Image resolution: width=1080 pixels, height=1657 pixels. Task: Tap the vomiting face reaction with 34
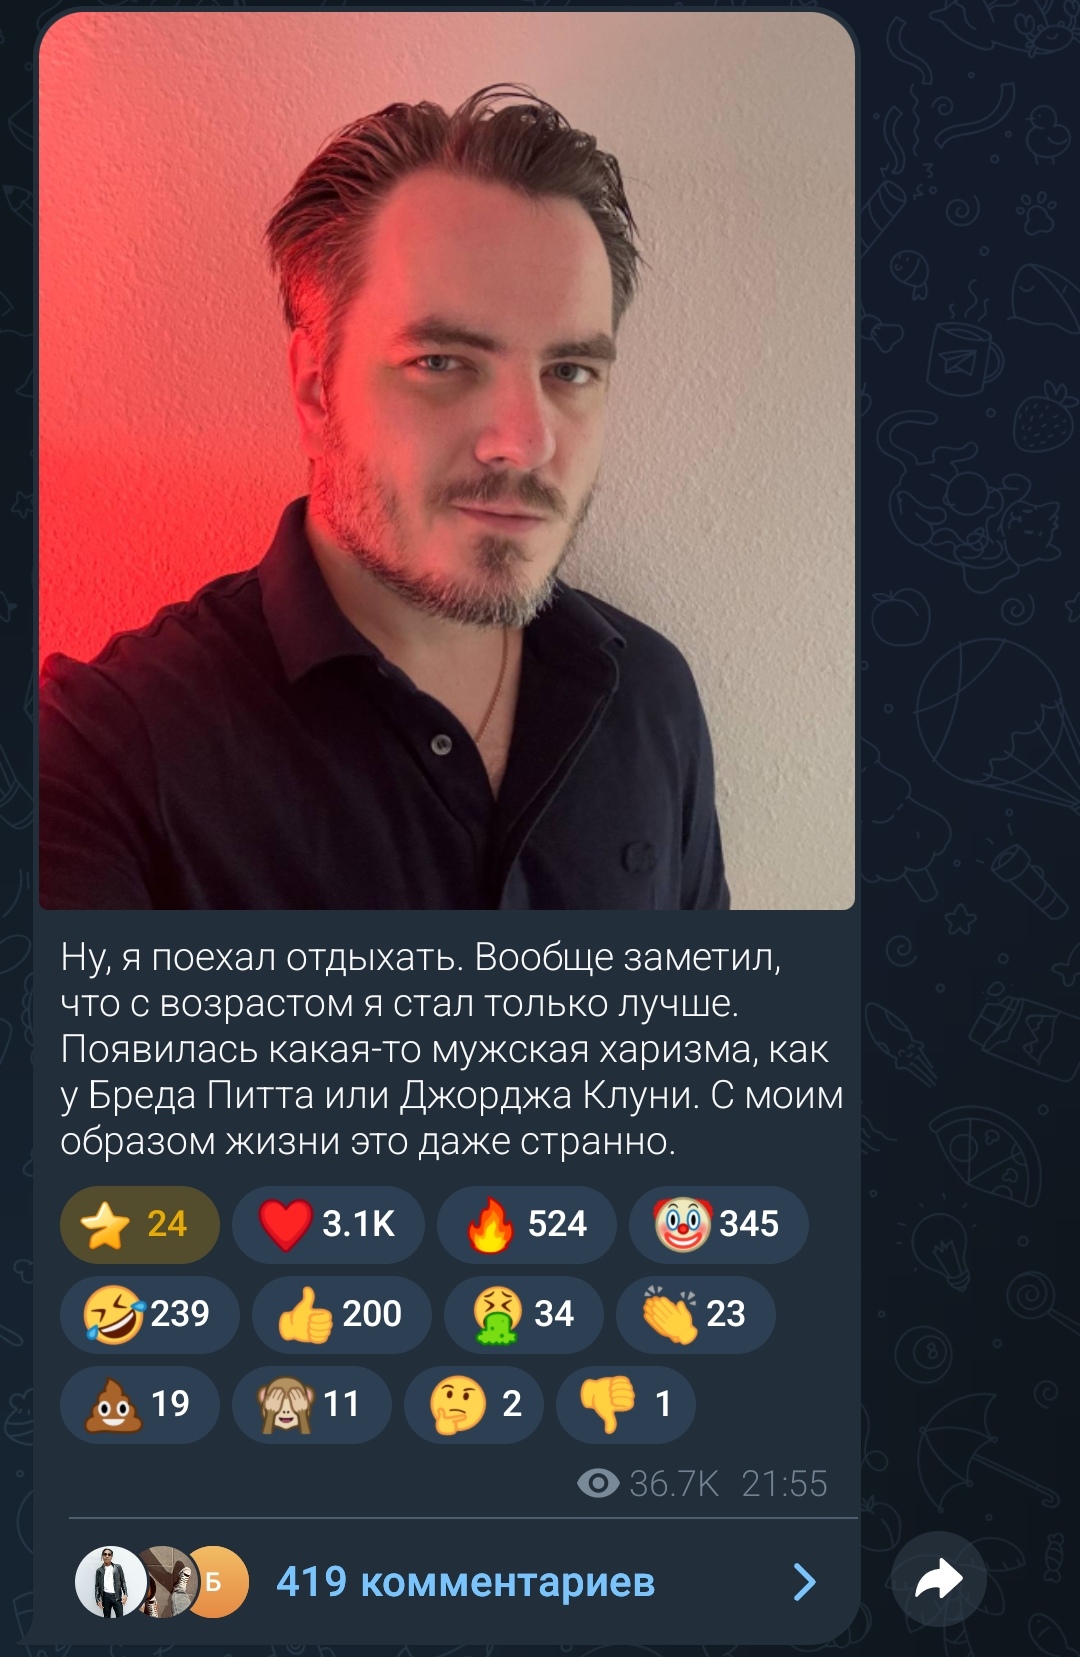[x=523, y=1314]
